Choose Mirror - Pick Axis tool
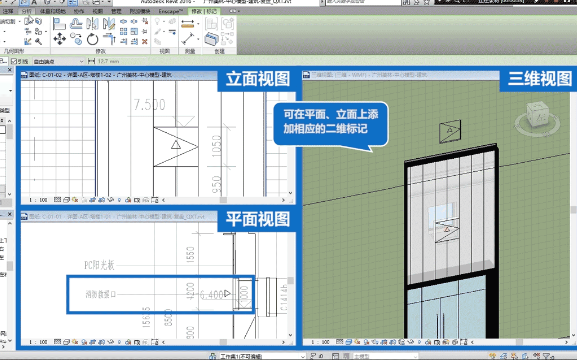This screenshot has height=361, width=577. (92, 24)
